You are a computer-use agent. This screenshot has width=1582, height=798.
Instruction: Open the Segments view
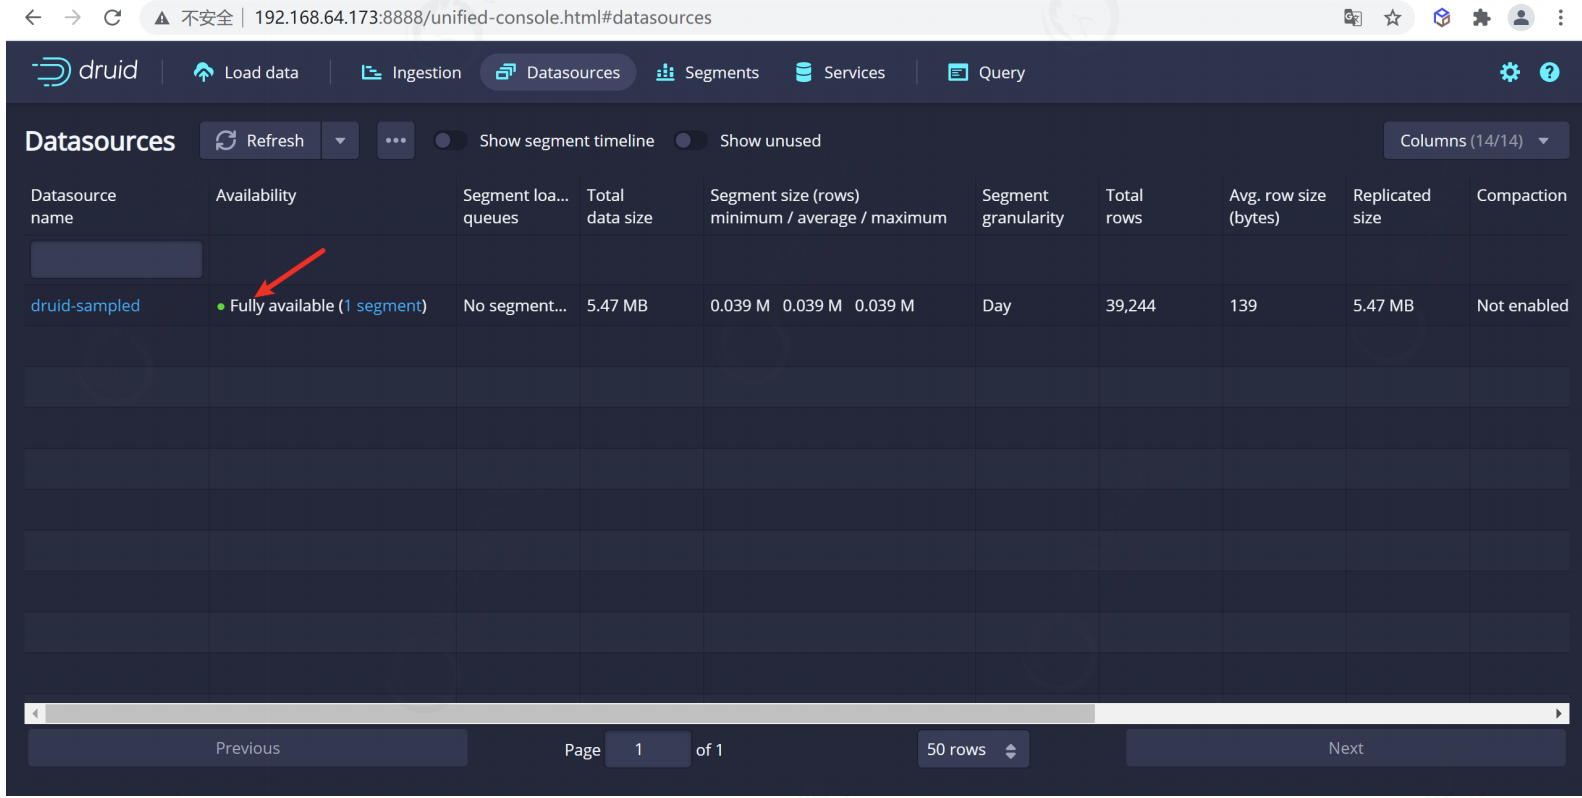pos(707,72)
